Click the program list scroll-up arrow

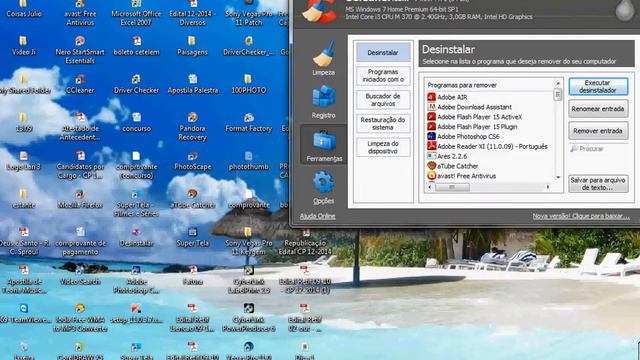pyautogui.click(x=558, y=83)
